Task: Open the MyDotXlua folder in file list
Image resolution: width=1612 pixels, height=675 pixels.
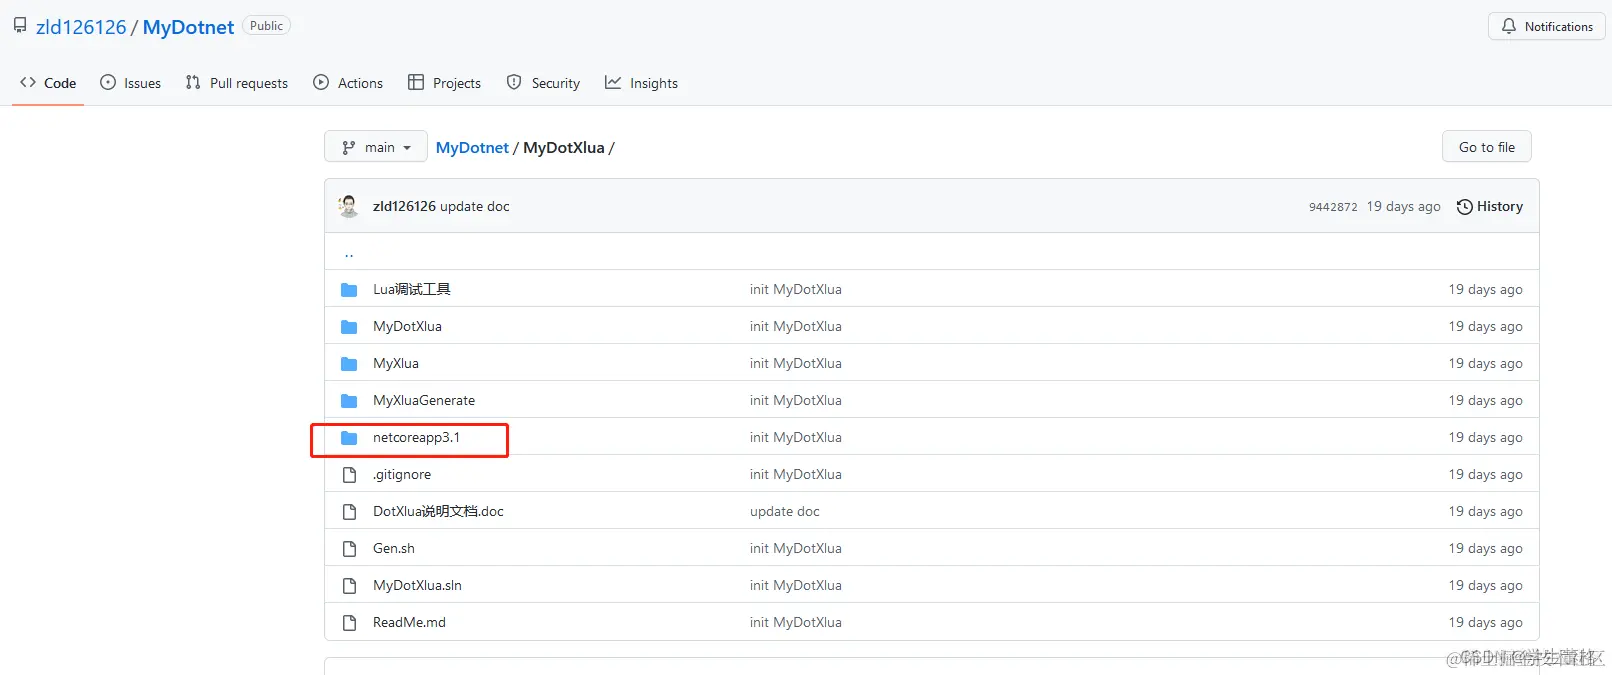Action: 407,326
